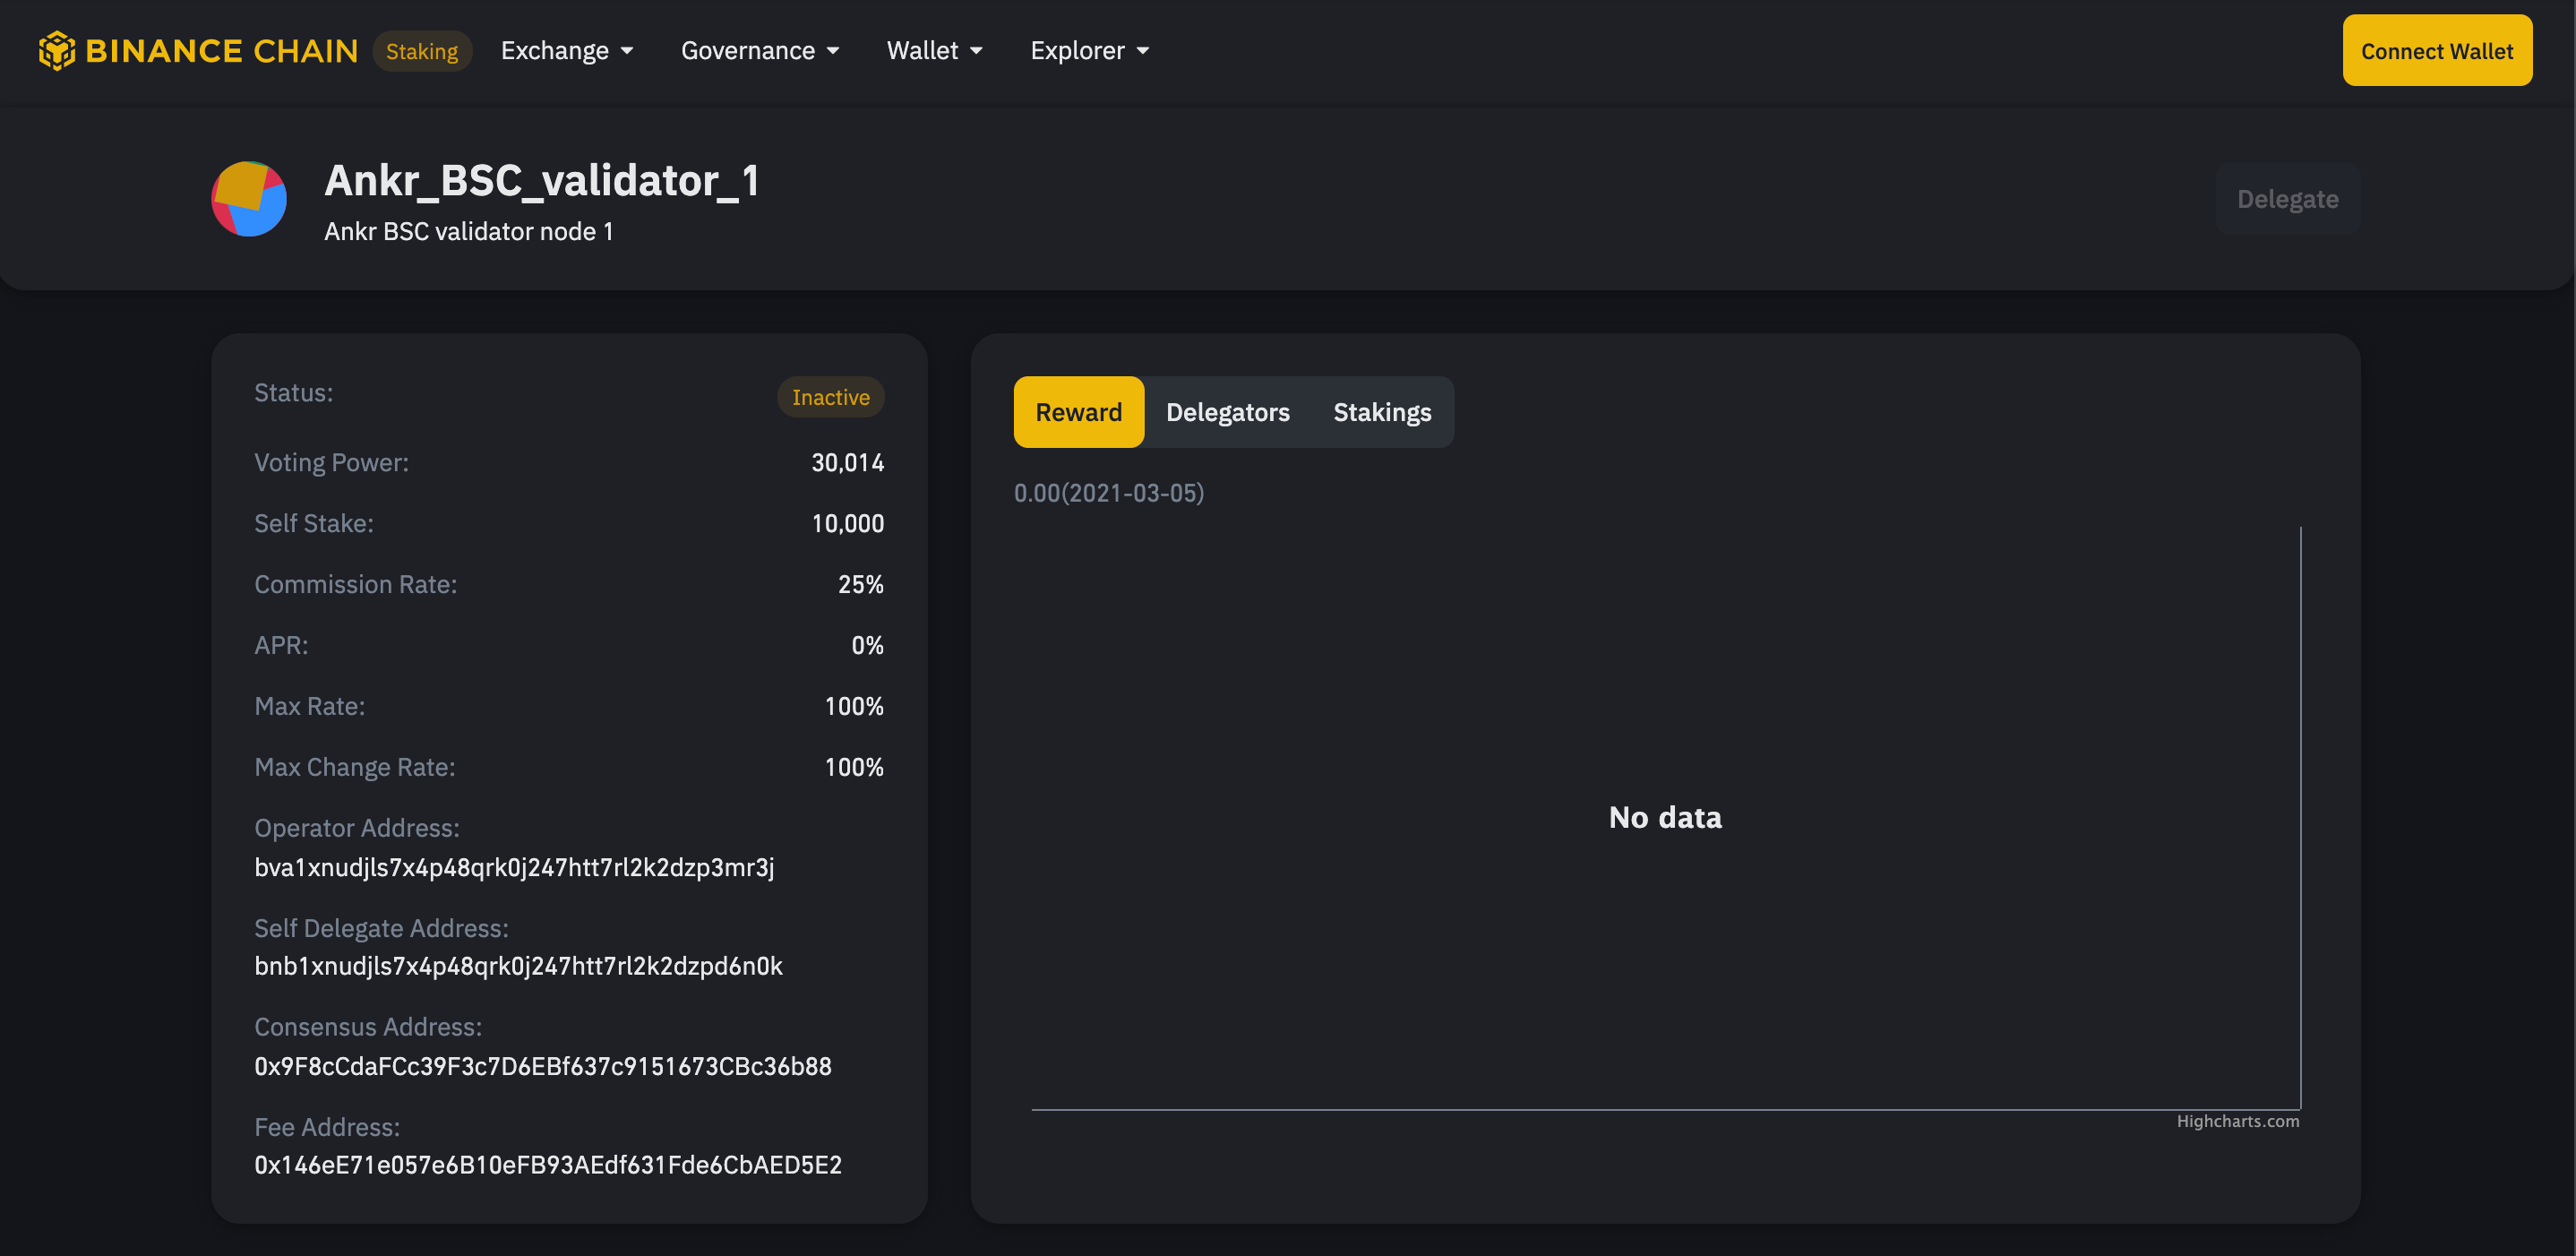
Task: Click the Fee Address value
Action: point(547,1164)
